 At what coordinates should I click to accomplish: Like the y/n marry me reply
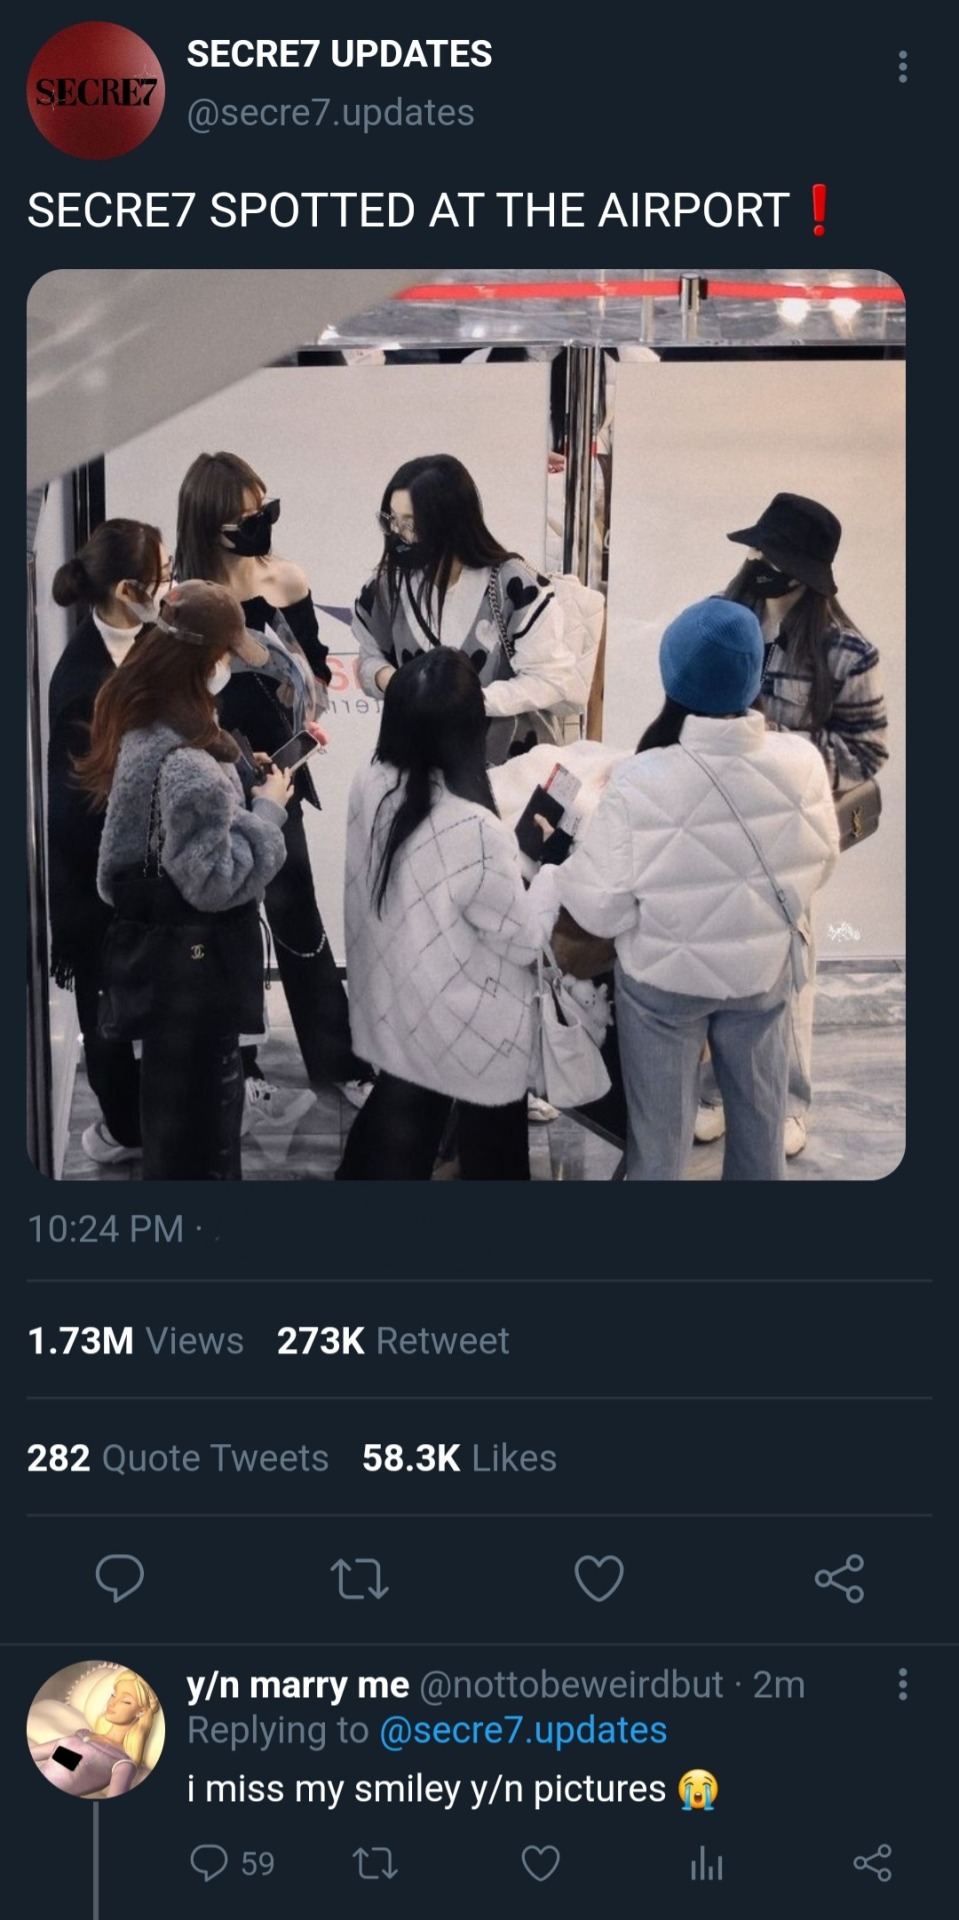(541, 1863)
